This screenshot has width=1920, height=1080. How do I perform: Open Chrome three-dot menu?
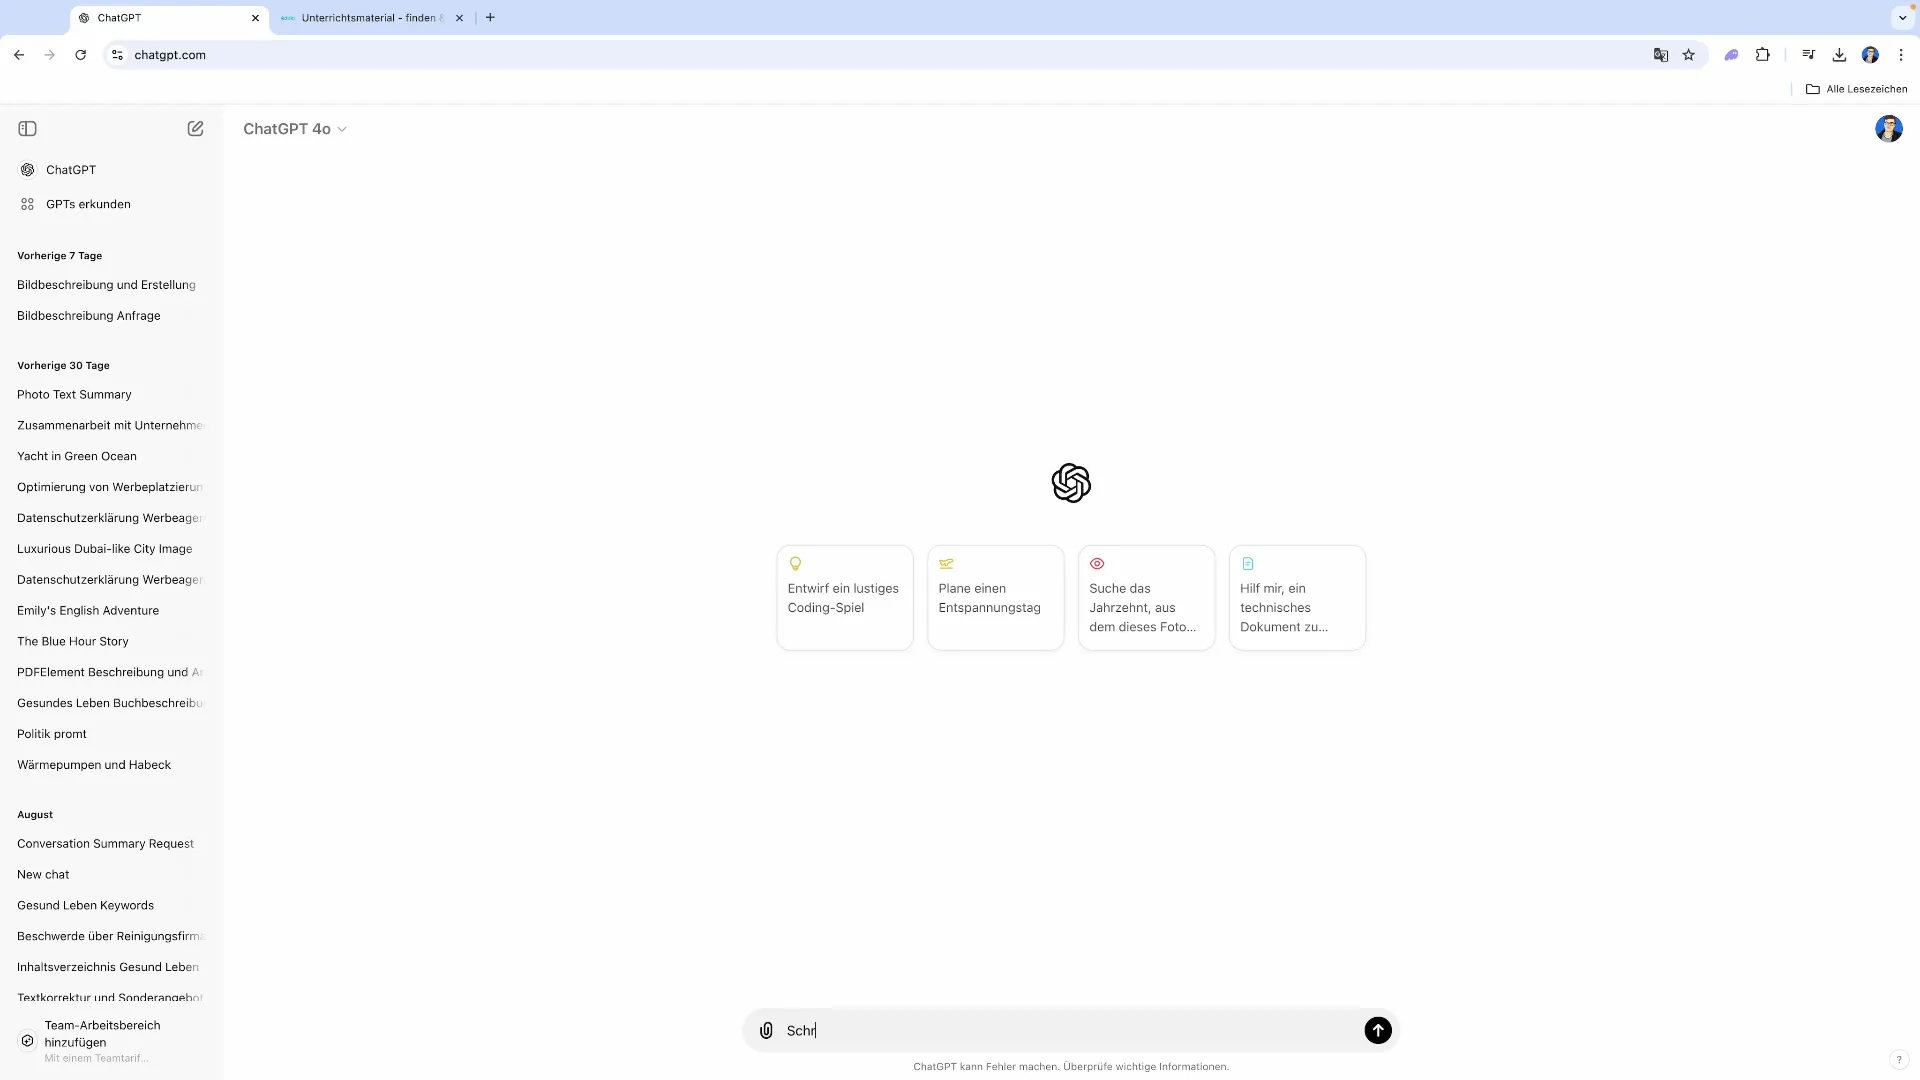tap(1901, 55)
